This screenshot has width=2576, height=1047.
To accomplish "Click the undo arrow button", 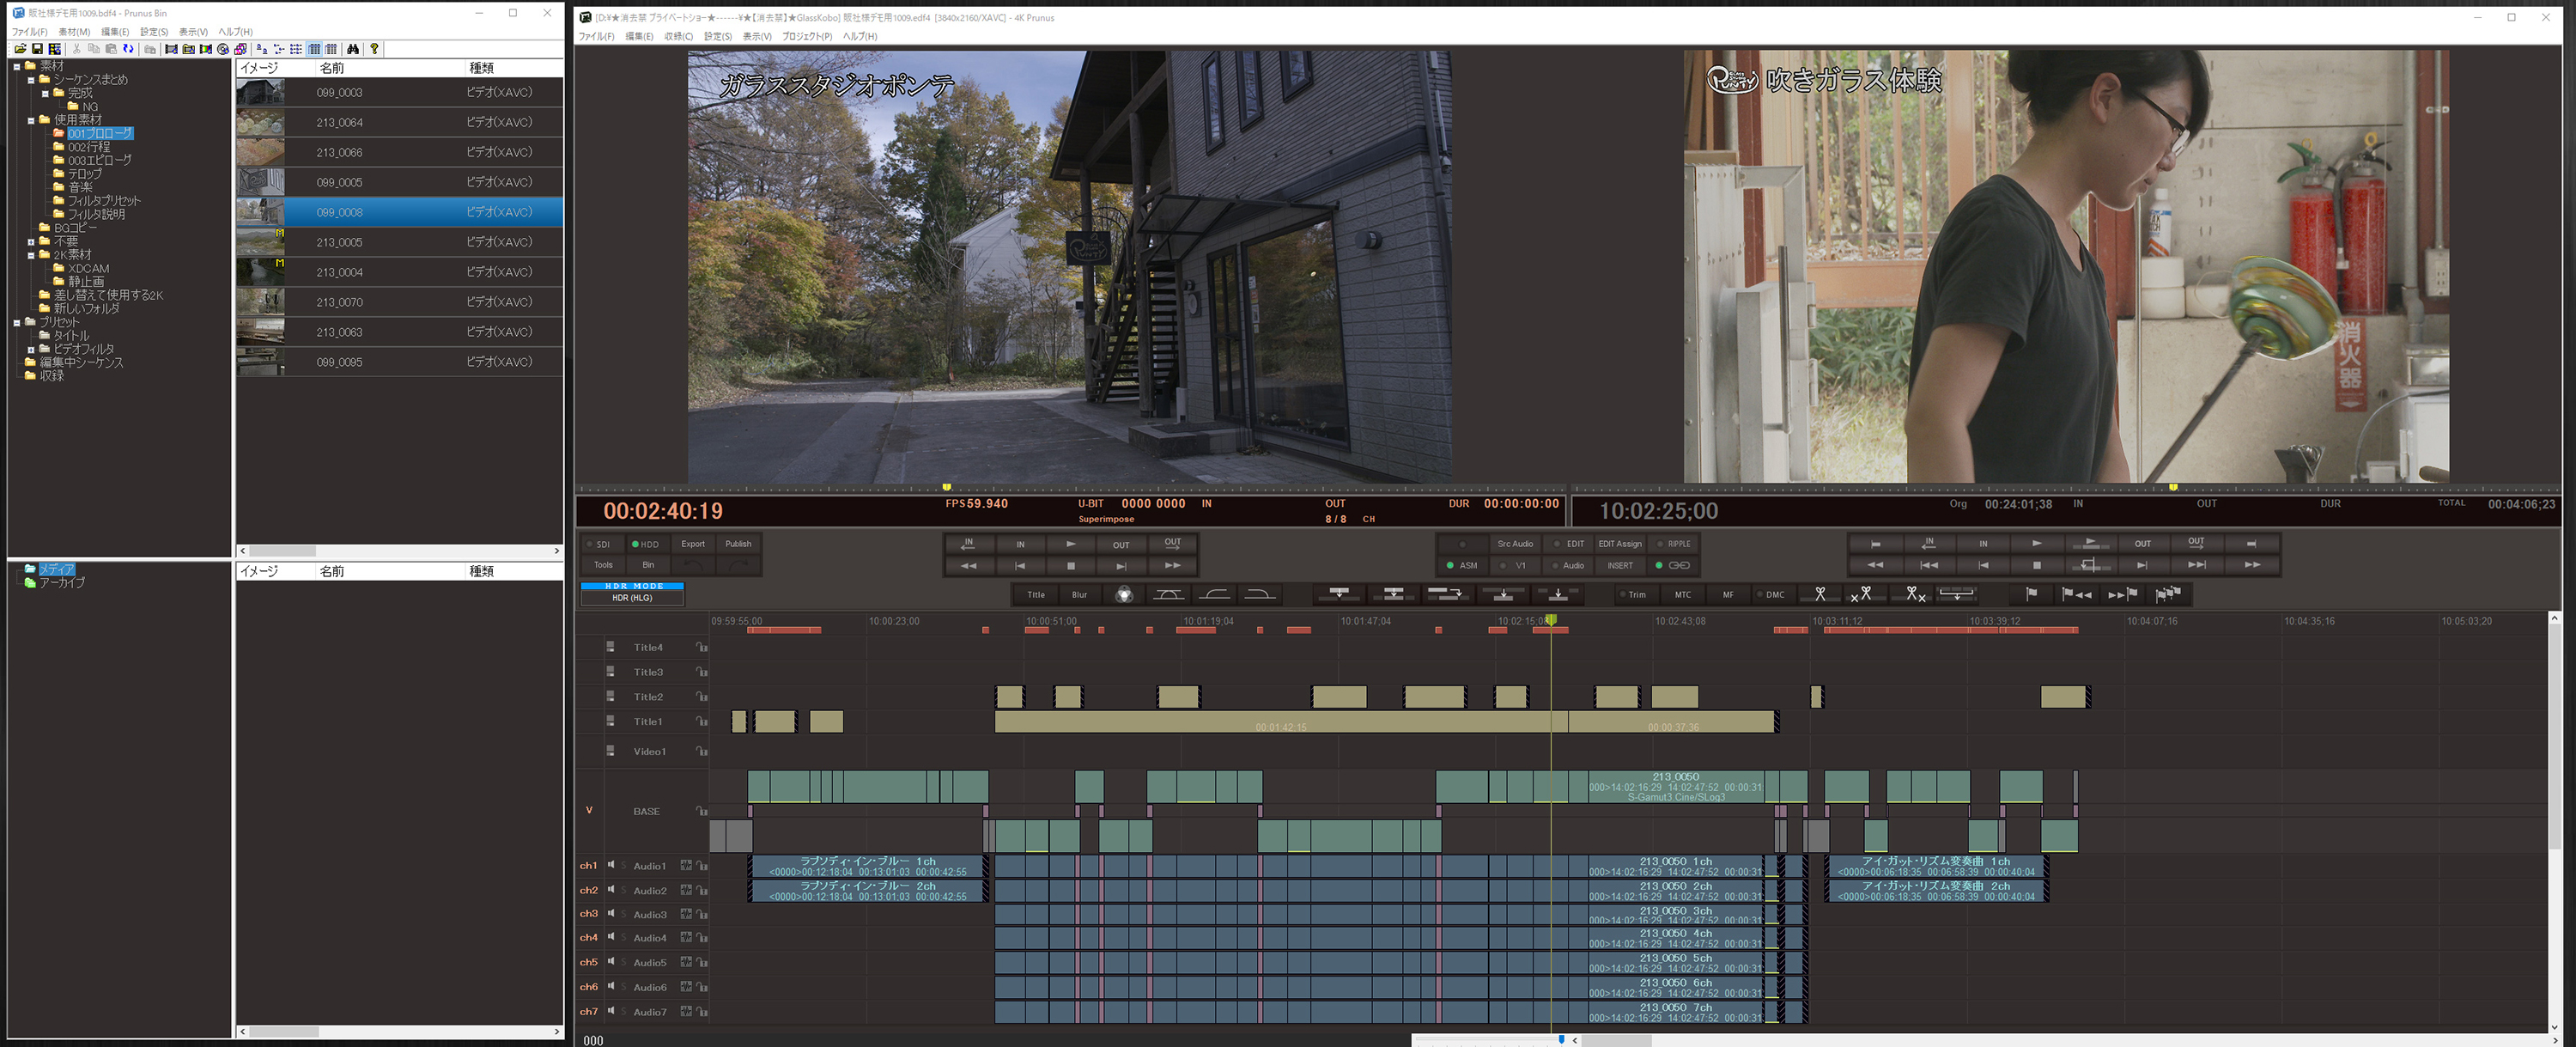I will click(693, 565).
